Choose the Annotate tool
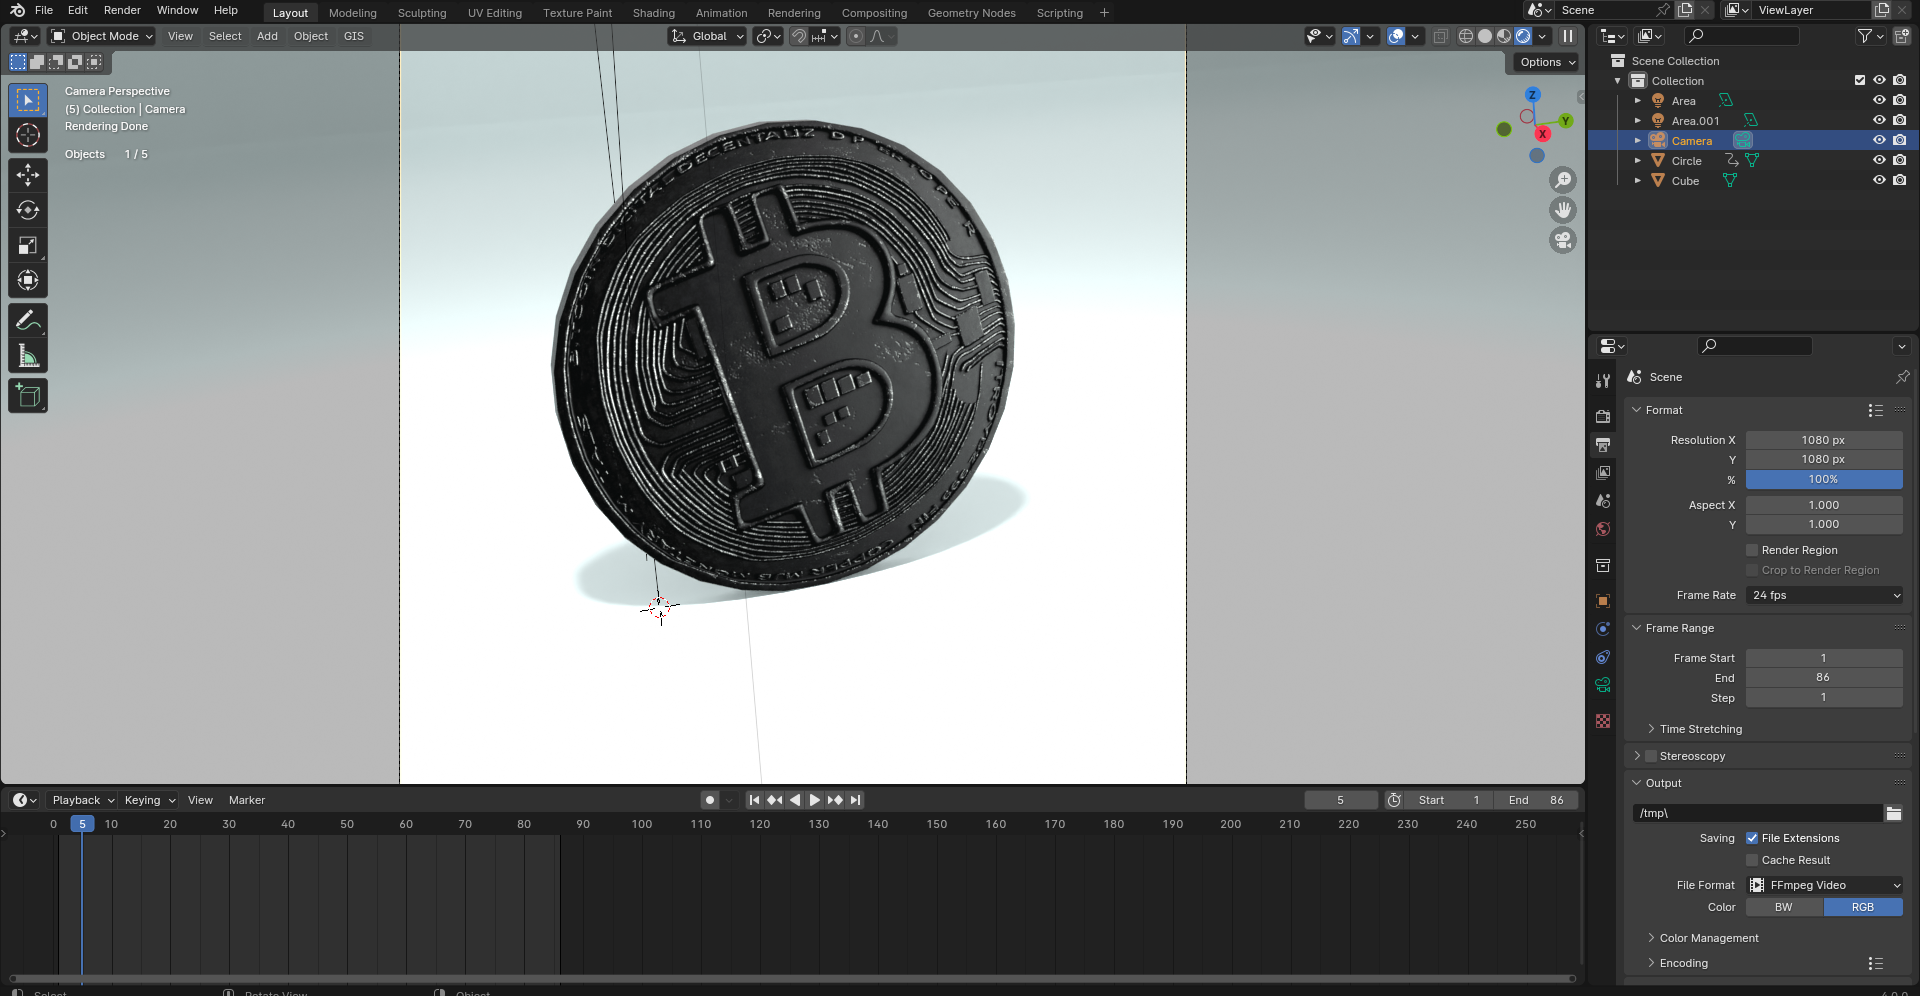Screen dimensions: 1920x996 click(x=28, y=321)
